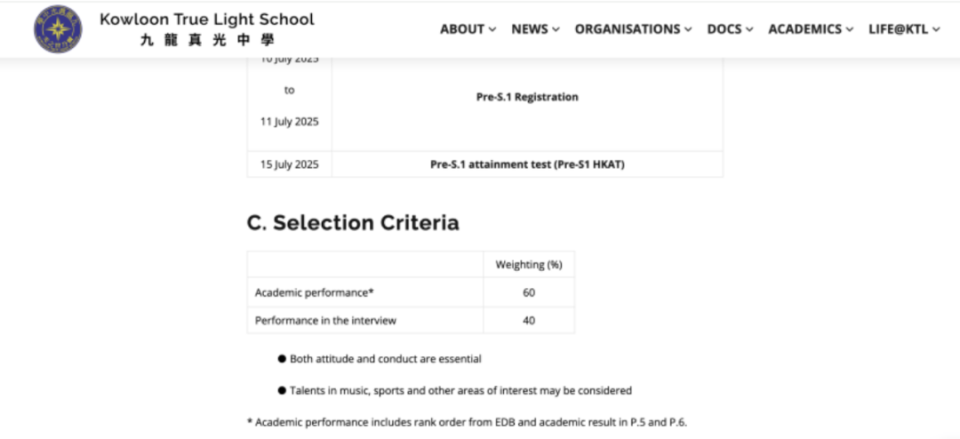
Task: Click the C. Selection Criteria heading
Action: [x=353, y=223]
